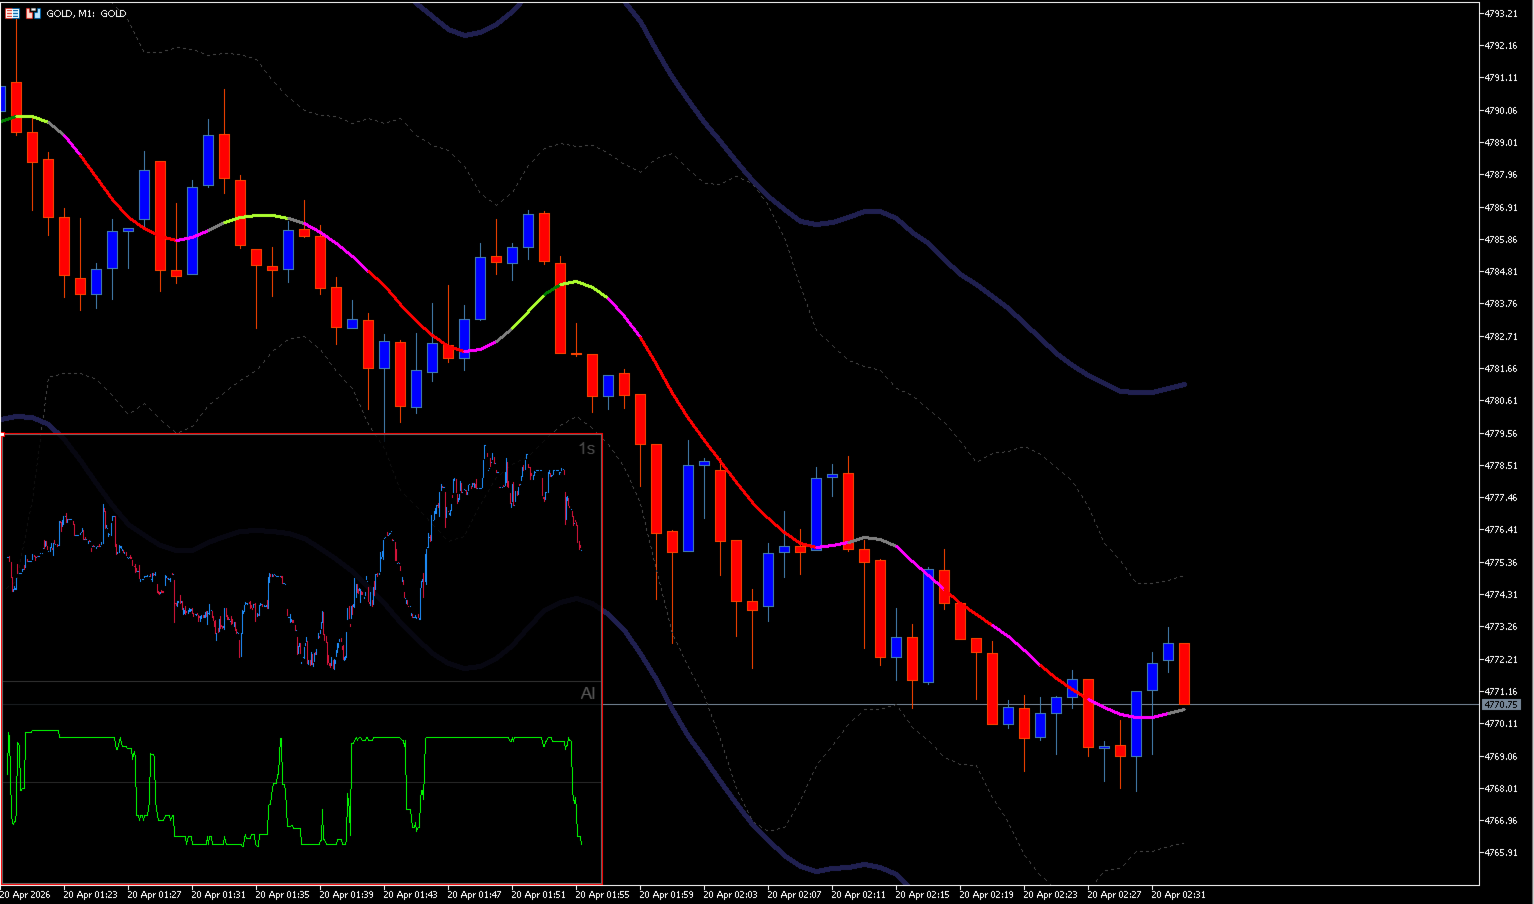Click the current price tag 4770.75
The image size is (1534, 904).
point(1501,705)
